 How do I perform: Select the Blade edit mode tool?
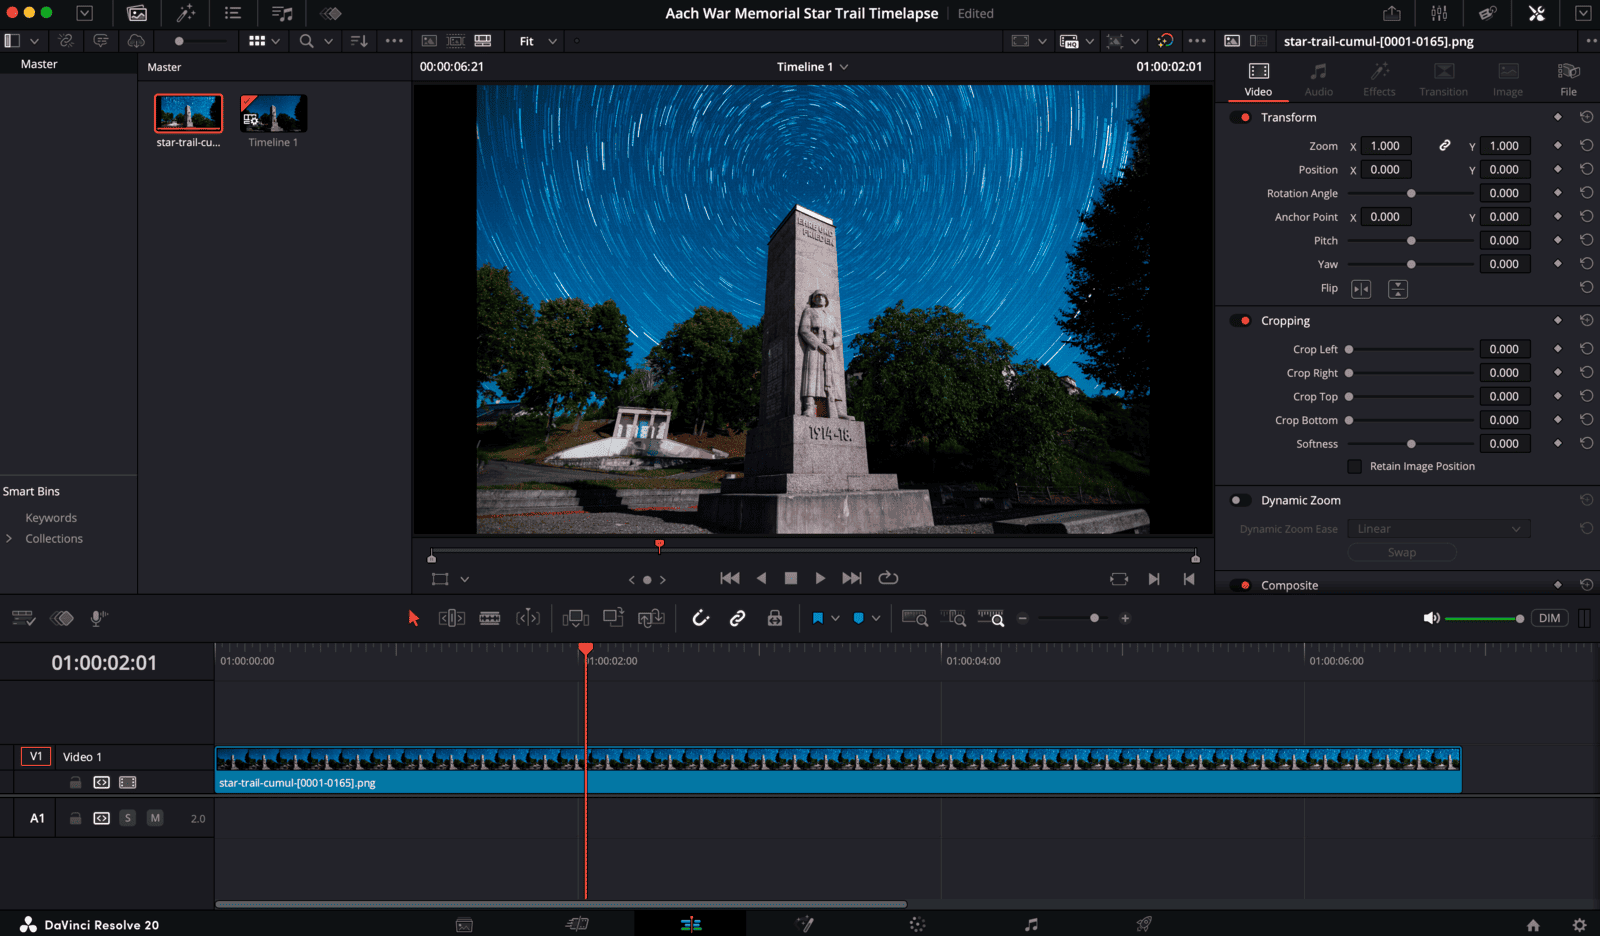[x=490, y=619]
